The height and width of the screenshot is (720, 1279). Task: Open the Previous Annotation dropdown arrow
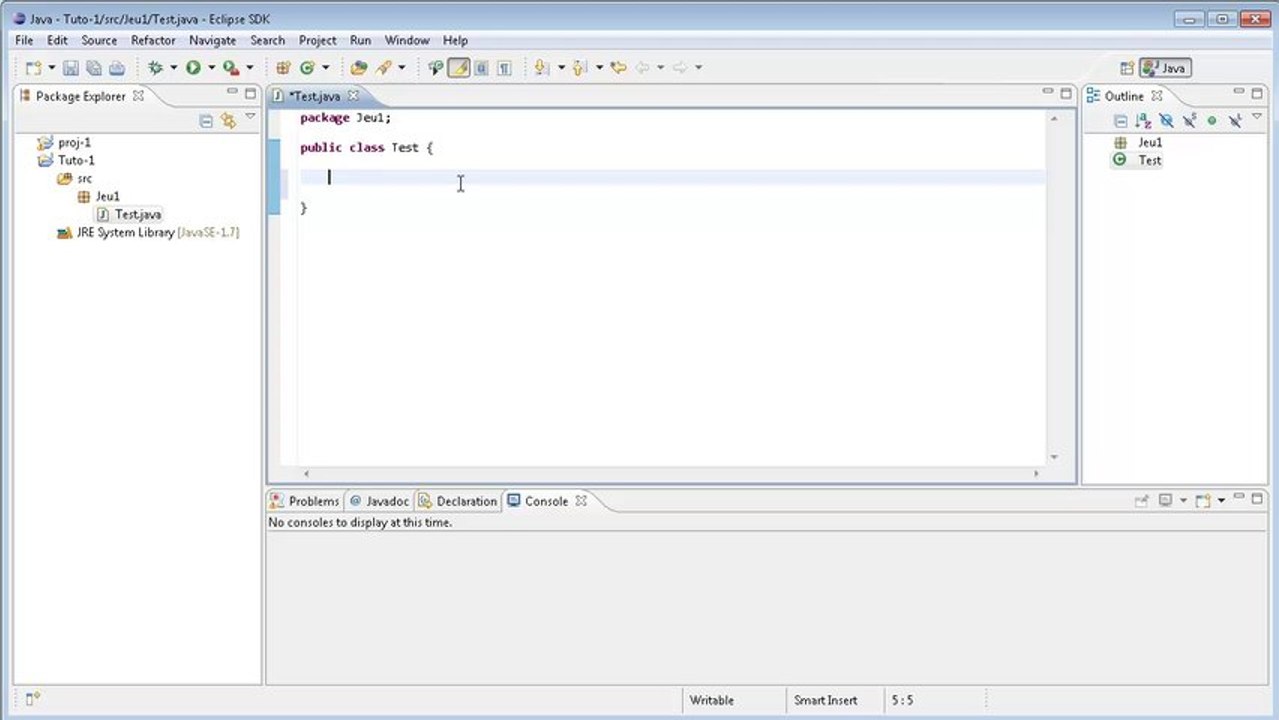[x=599, y=68]
